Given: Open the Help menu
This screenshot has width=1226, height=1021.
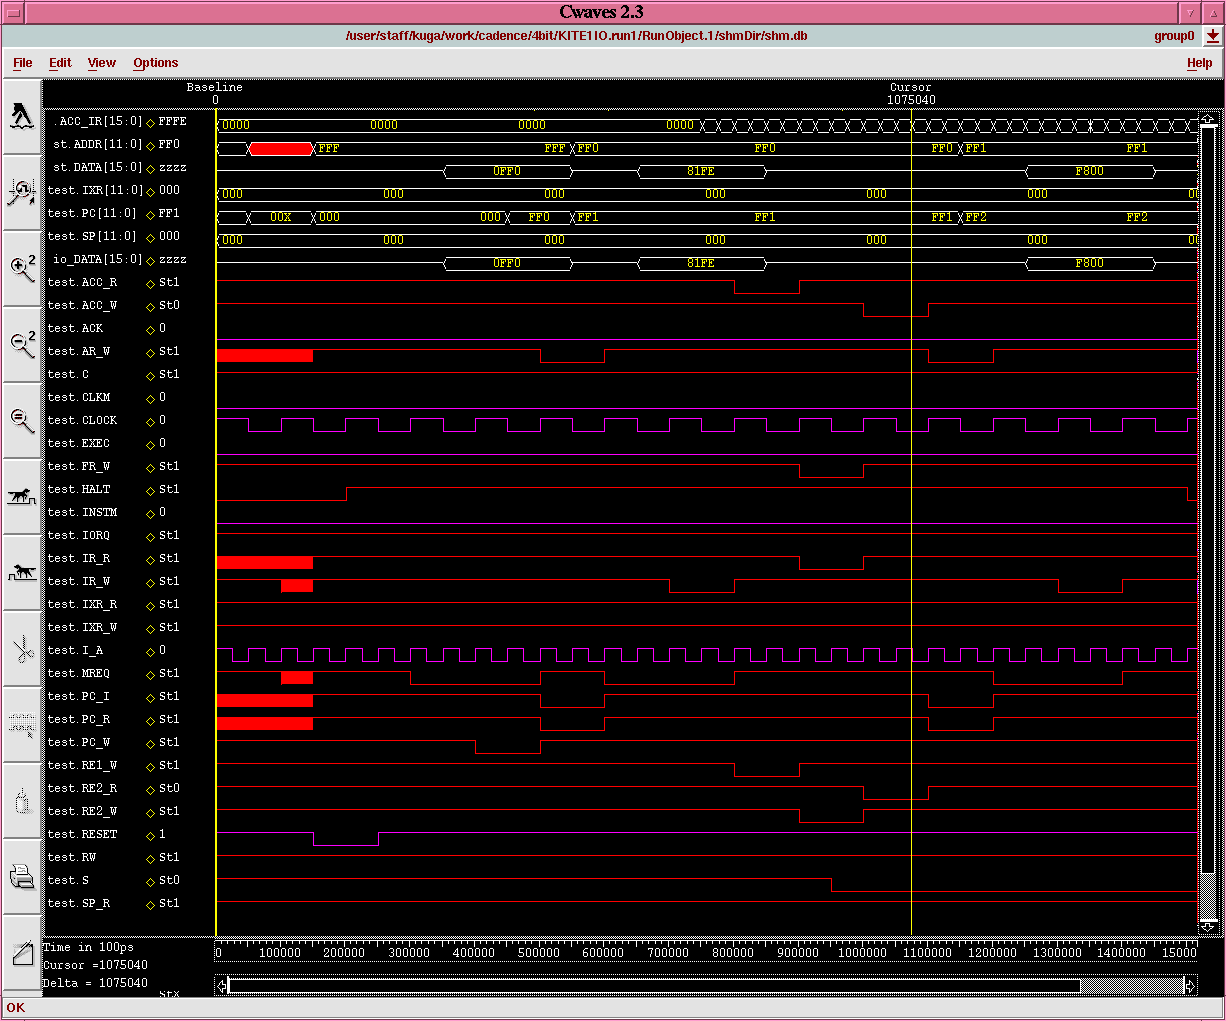Looking at the screenshot, I should 1199,62.
